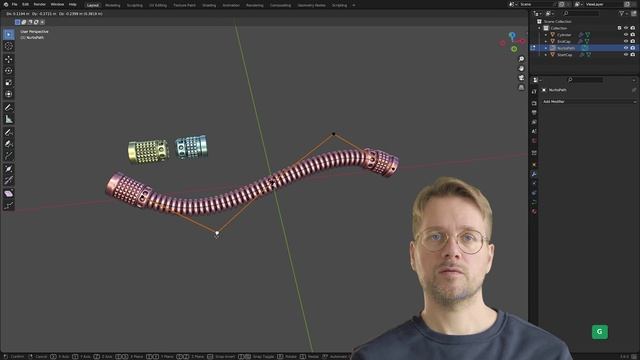Viewport: 640px width, 360px height.
Task: Open the Render properties tab
Action: tap(534, 103)
